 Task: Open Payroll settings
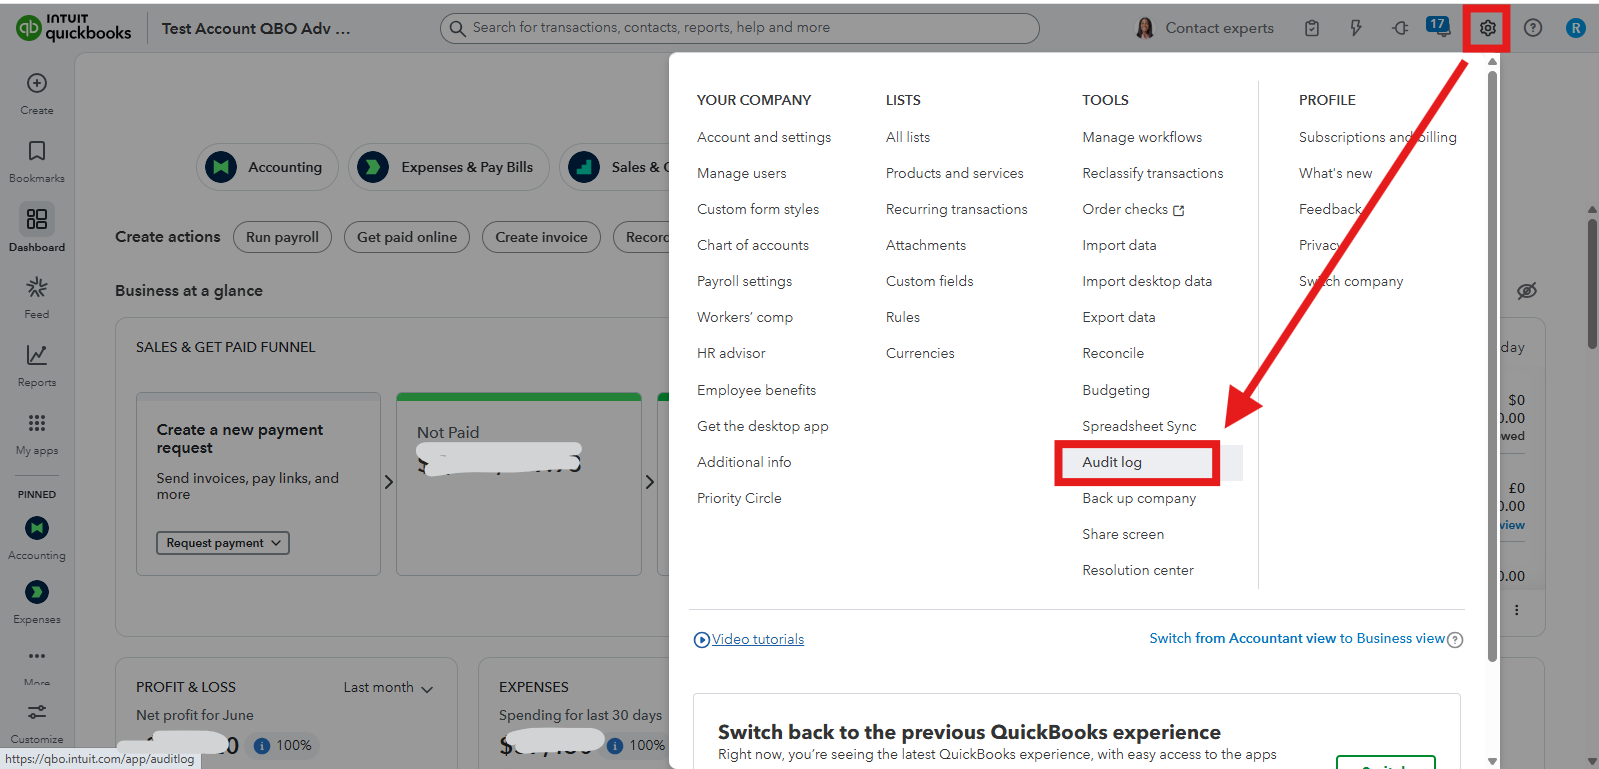[745, 281]
